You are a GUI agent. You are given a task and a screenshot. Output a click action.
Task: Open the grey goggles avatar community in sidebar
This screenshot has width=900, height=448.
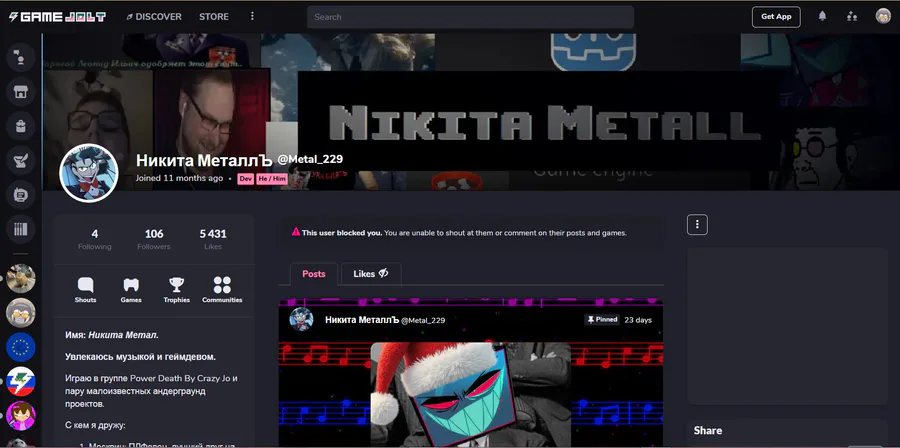point(21,313)
